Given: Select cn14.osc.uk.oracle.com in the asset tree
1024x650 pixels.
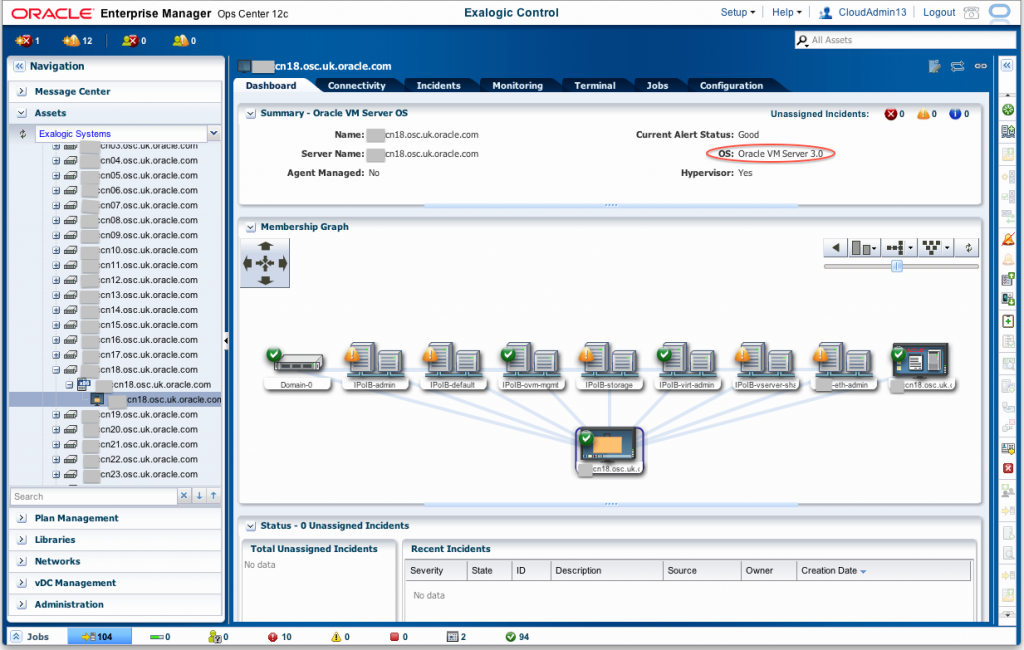Looking at the screenshot, I should coord(148,310).
